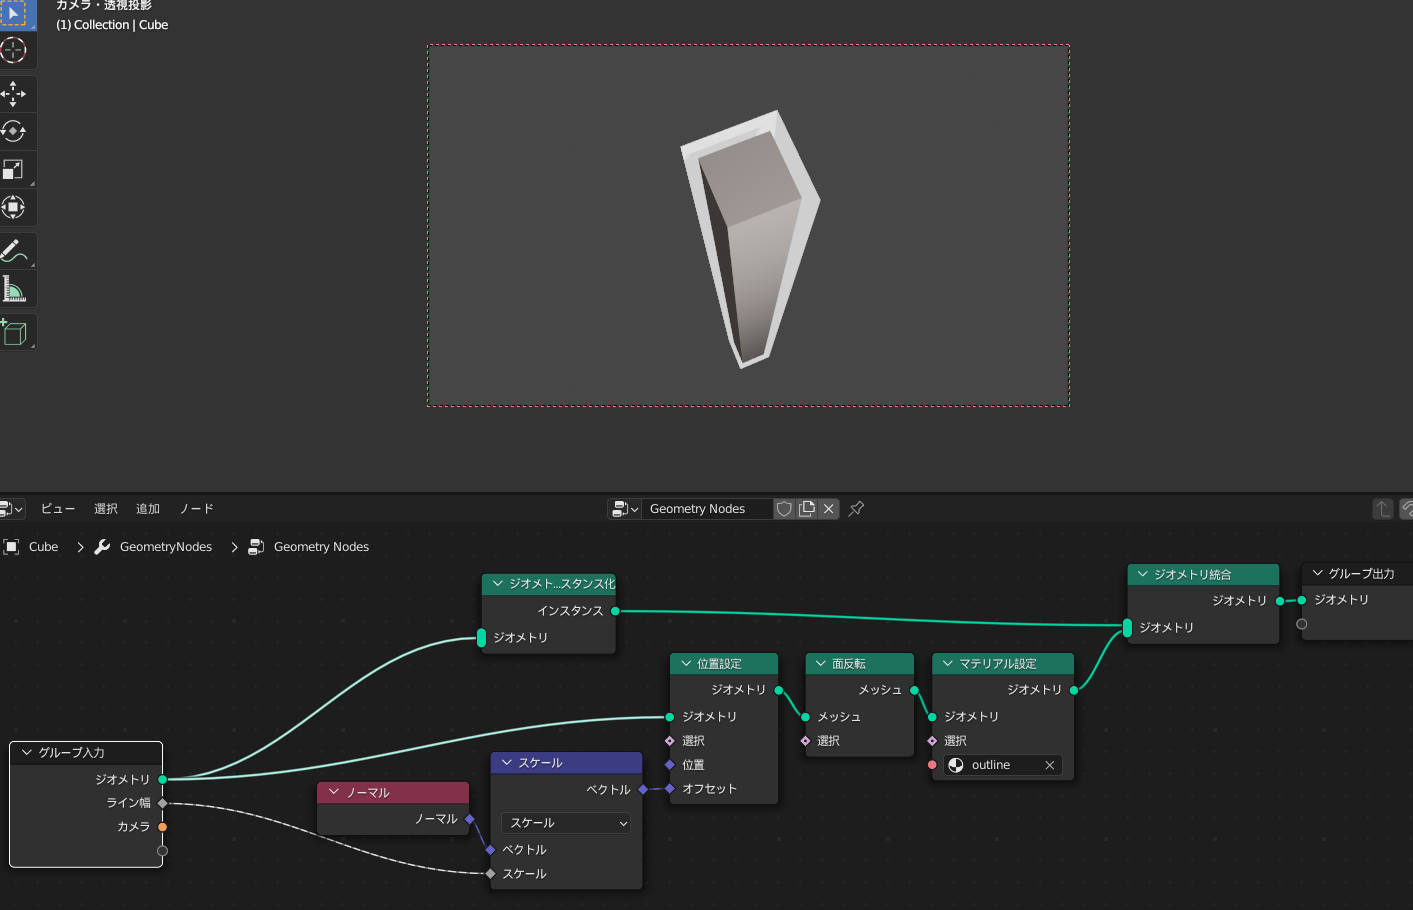1413x910 pixels.
Task: Click the ジオメトリ統合 input socket
Action: [1127, 628]
